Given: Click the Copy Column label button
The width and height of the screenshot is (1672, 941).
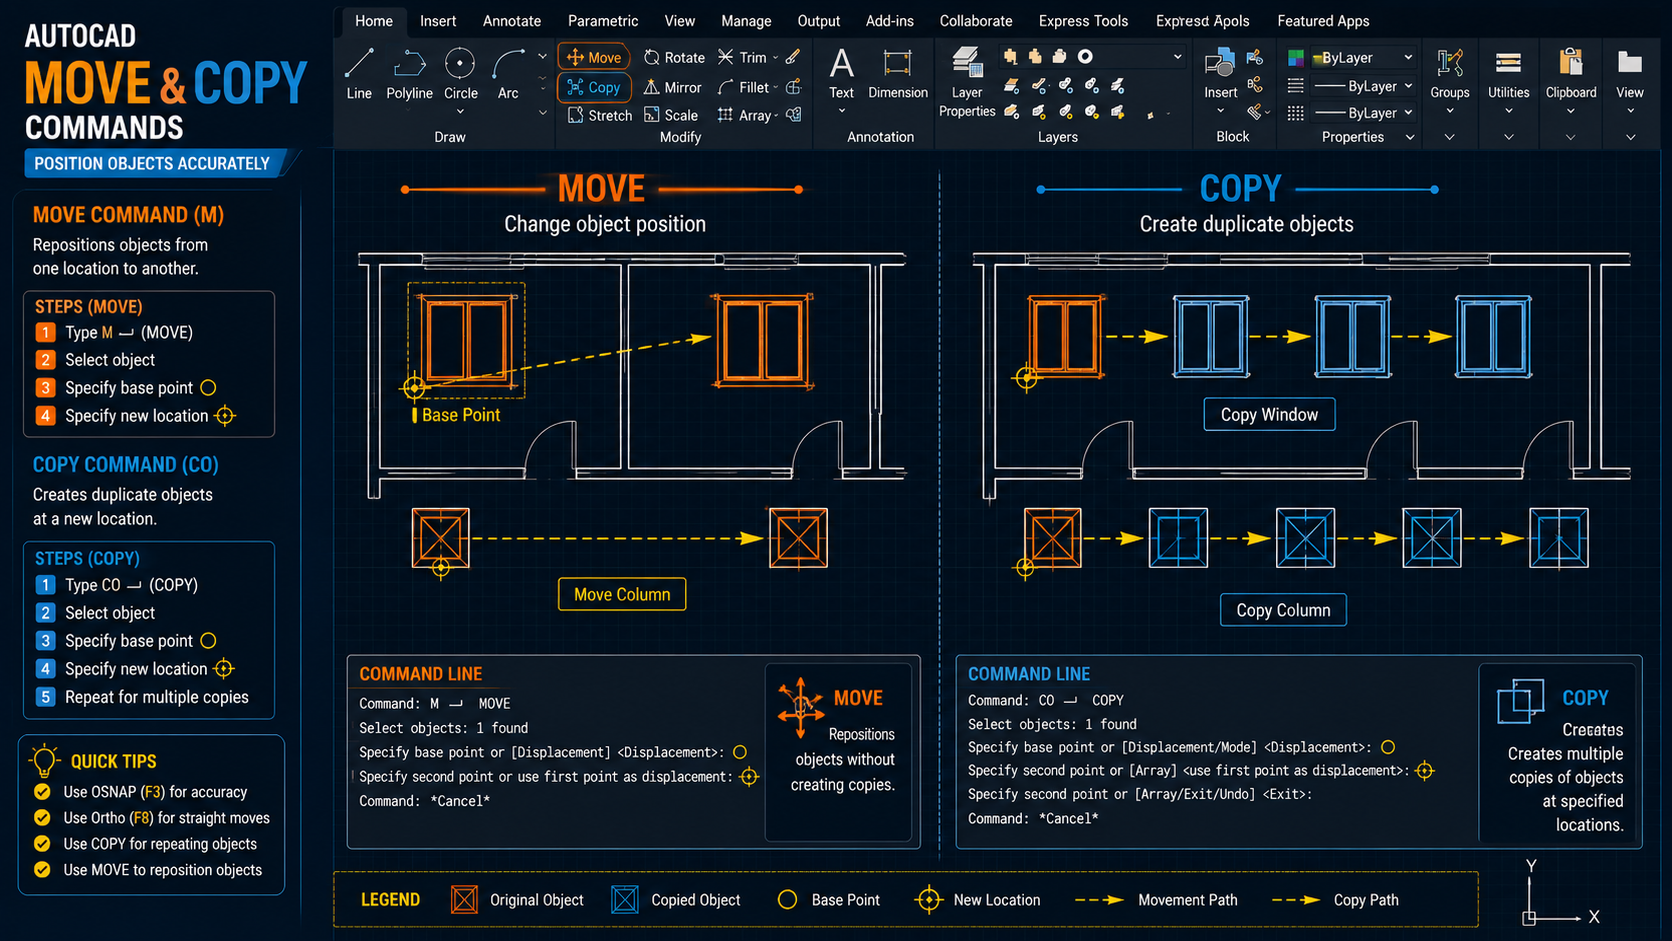Looking at the screenshot, I should (1283, 610).
